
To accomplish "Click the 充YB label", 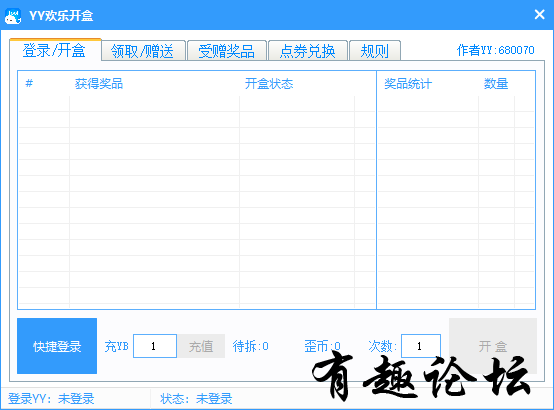I will click(x=117, y=346).
